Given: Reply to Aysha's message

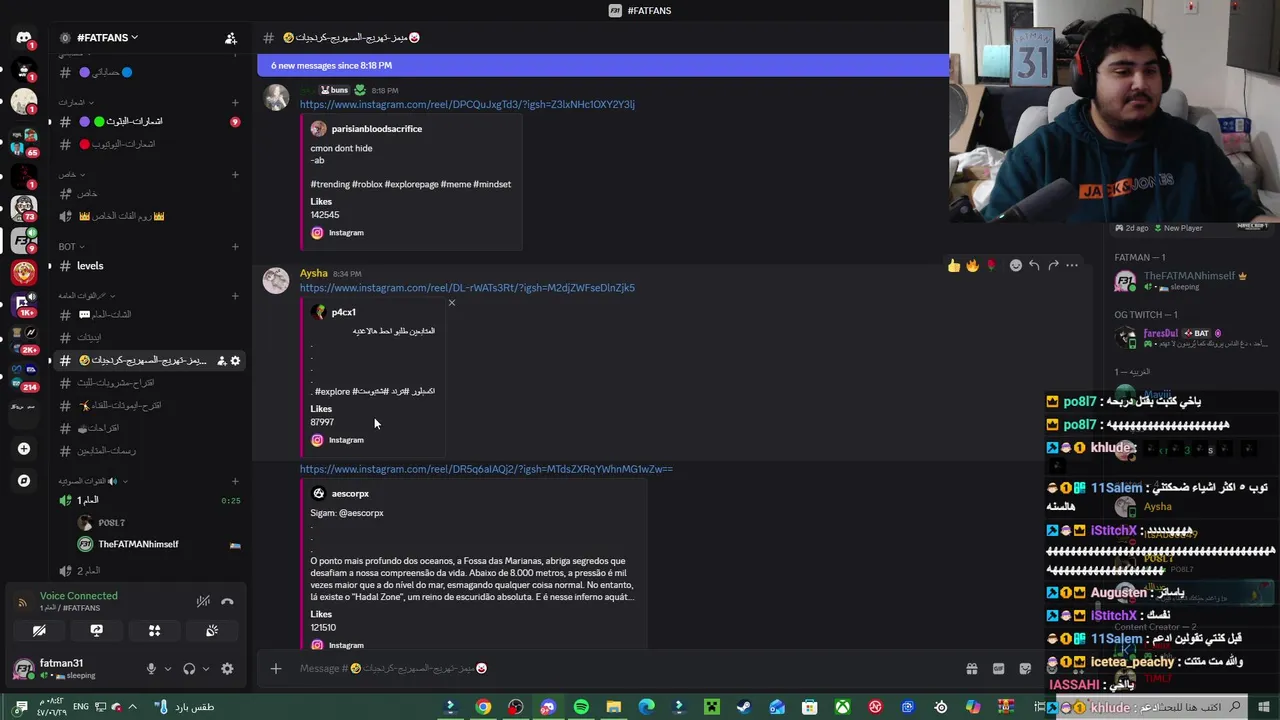Looking at the screenshot, I should [x=1034, y=265].
